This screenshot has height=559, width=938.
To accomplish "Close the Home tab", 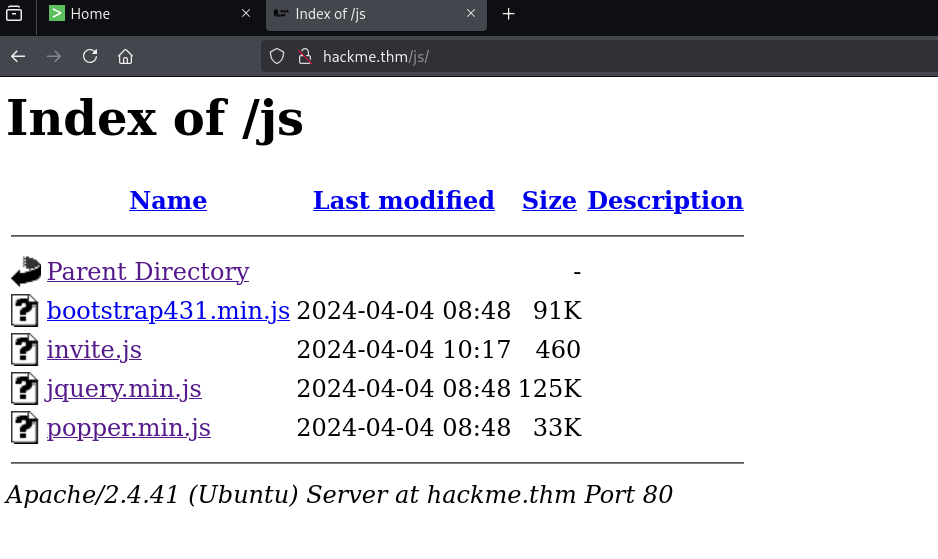I will tap(246, 14).
